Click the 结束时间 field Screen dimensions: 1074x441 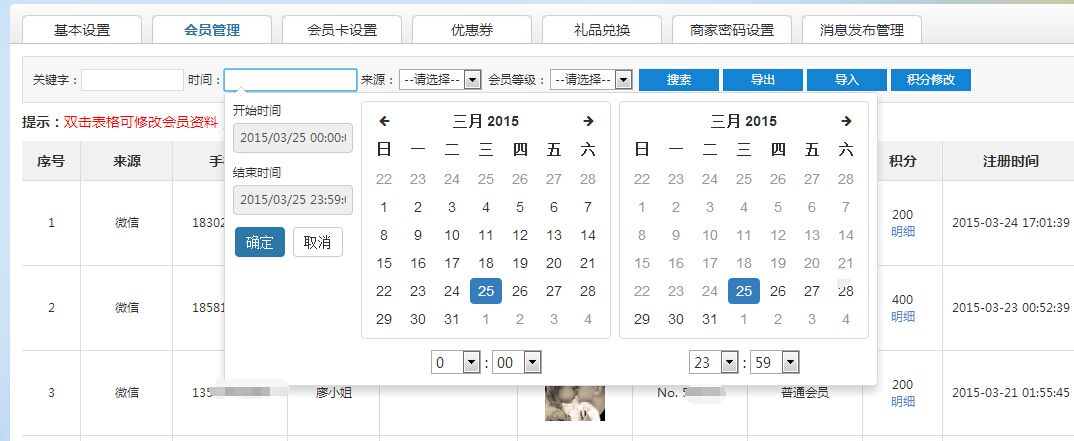[x=293, y=200]
